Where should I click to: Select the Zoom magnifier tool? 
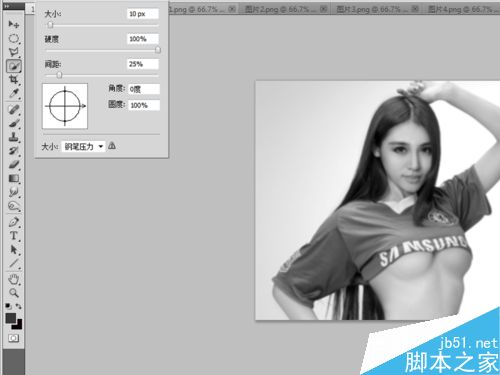[14, 293]
